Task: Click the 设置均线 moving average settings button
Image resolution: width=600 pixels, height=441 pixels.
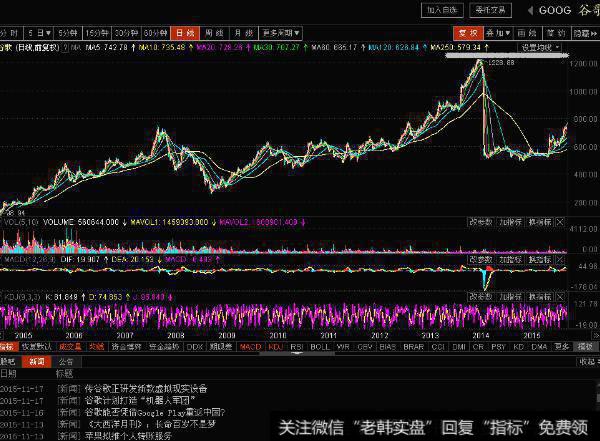Action: [x=537, y=46]
